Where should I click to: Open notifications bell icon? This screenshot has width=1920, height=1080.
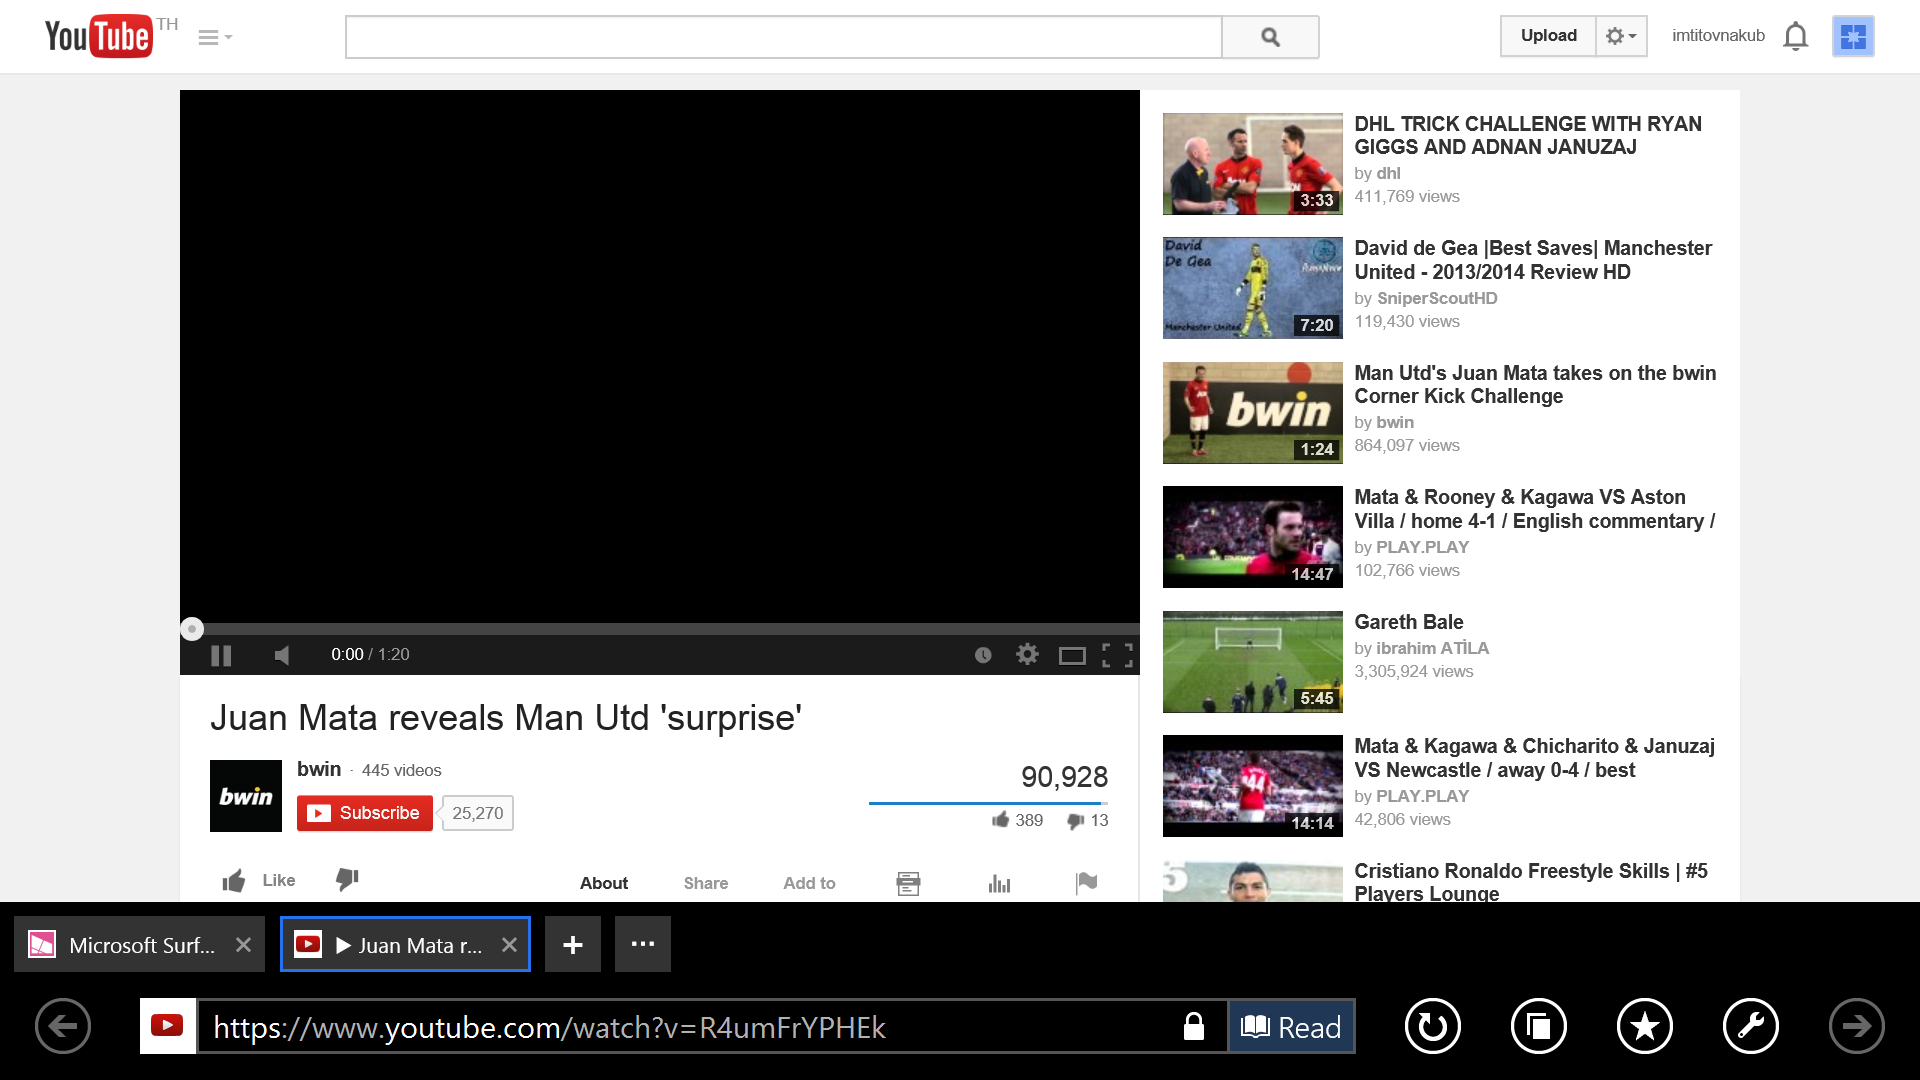tap(1796, 36)
